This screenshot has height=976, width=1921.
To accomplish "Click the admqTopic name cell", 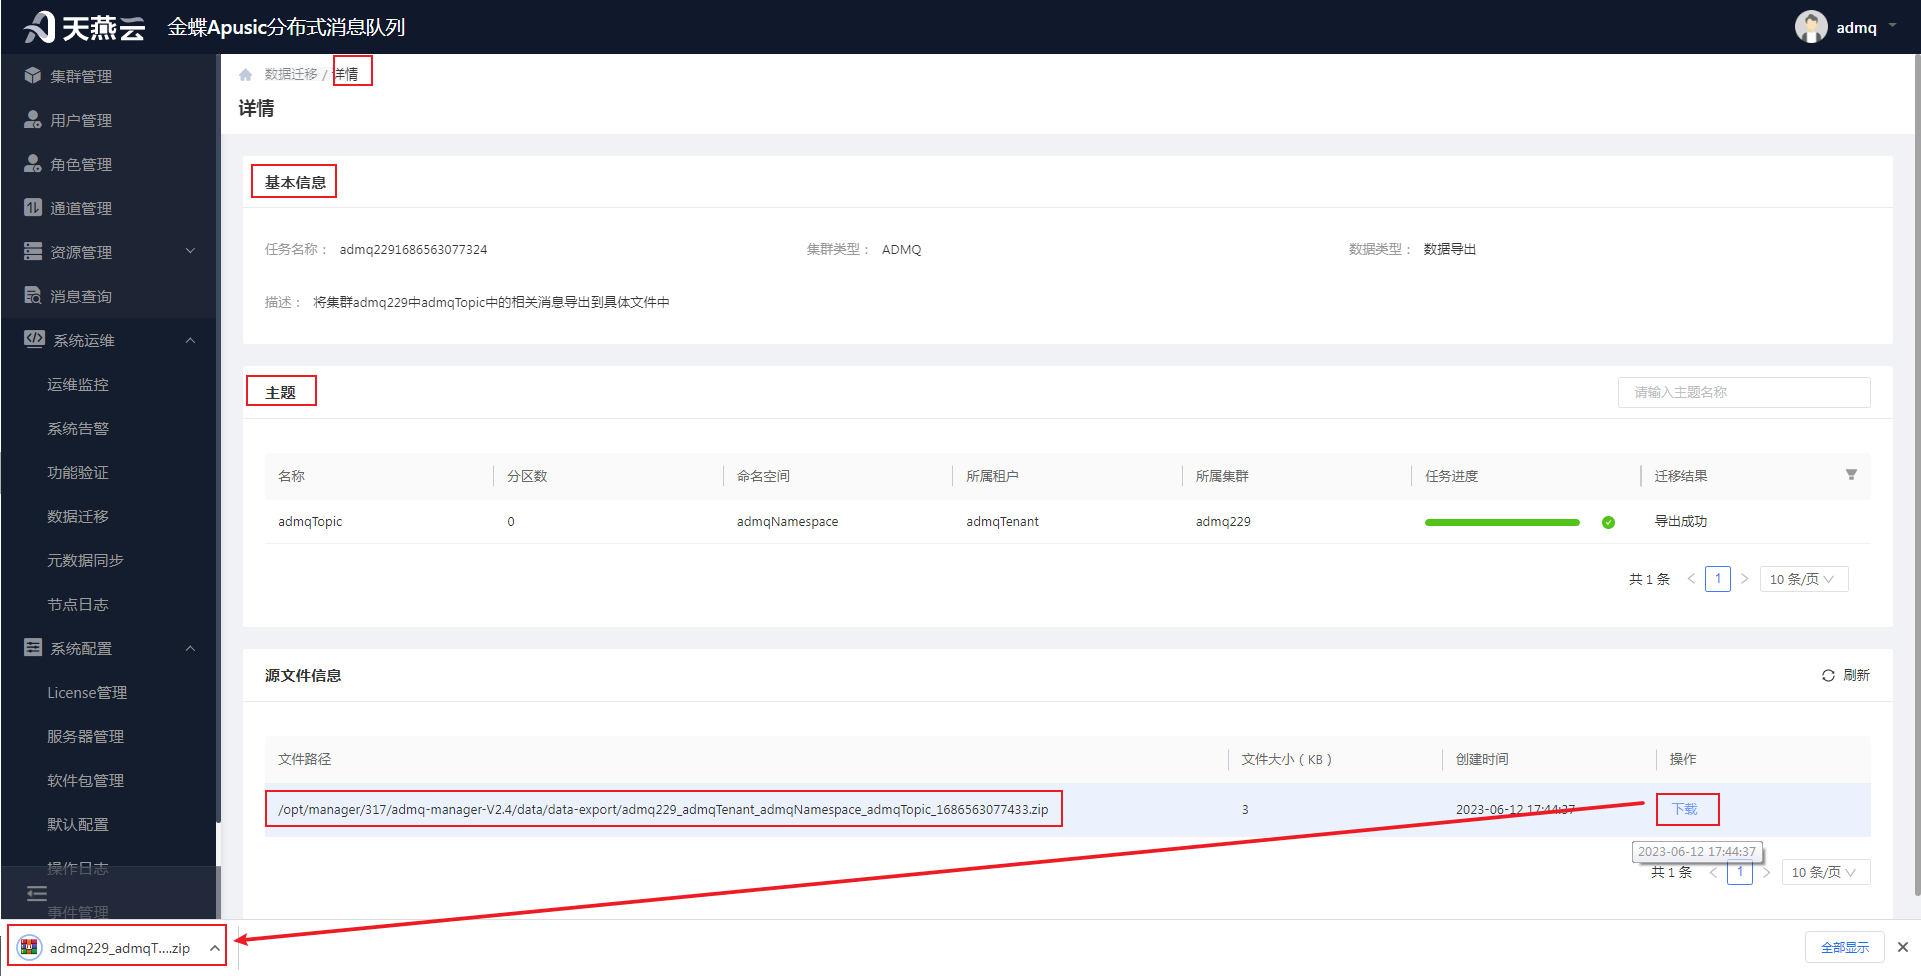I will click(x=310, y=521).
